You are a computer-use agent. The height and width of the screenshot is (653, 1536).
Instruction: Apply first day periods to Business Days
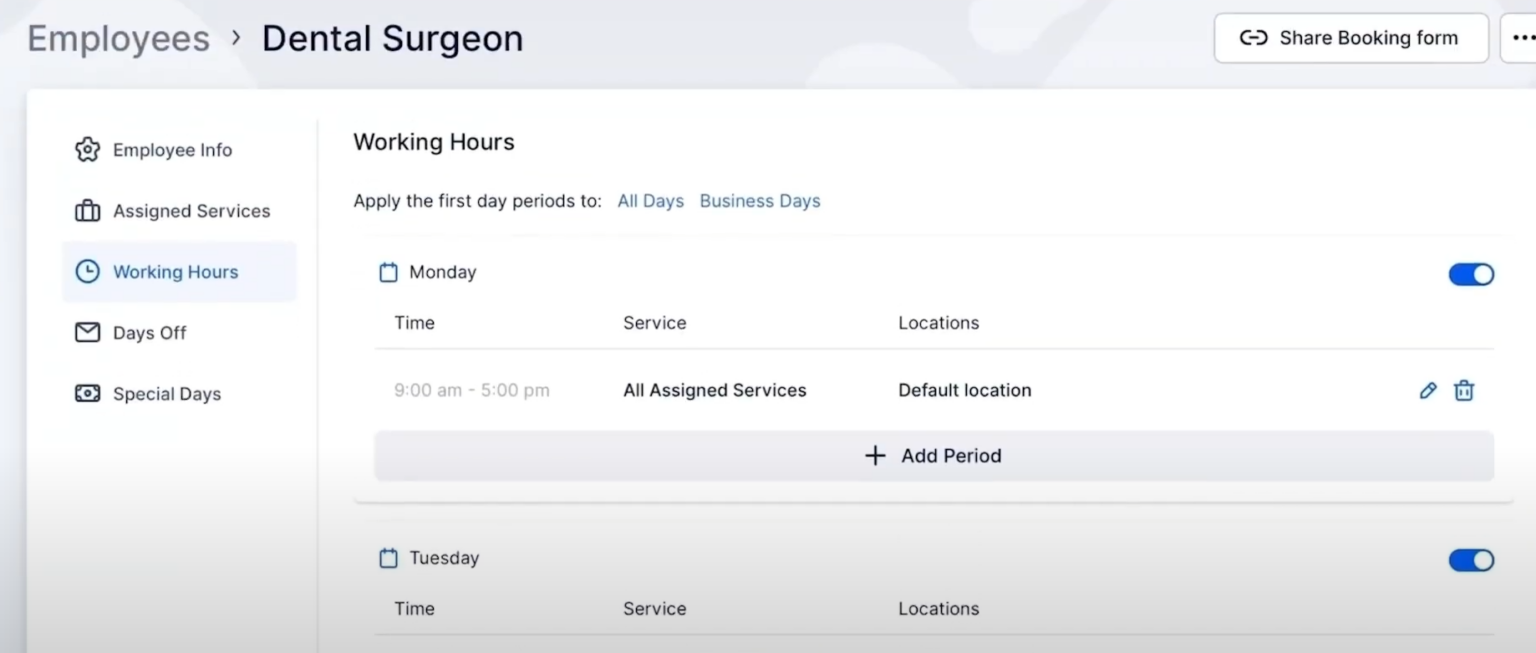pyautogui.click(x=759, y=200)
